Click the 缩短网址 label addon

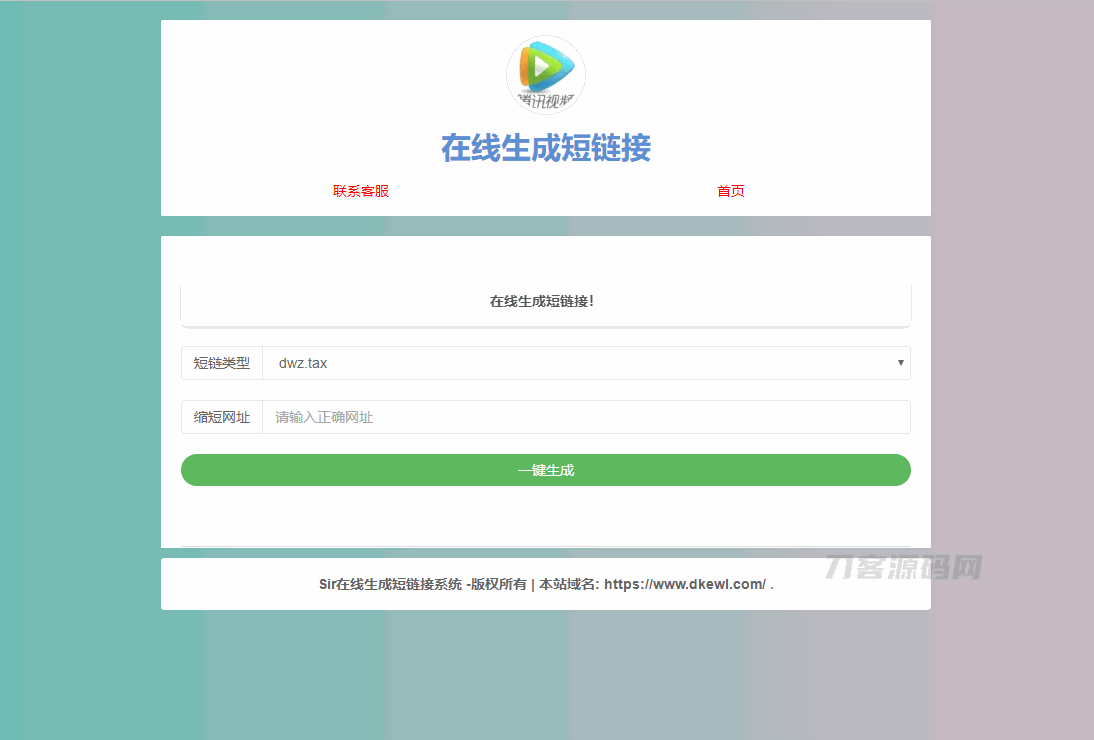[222, 417]
